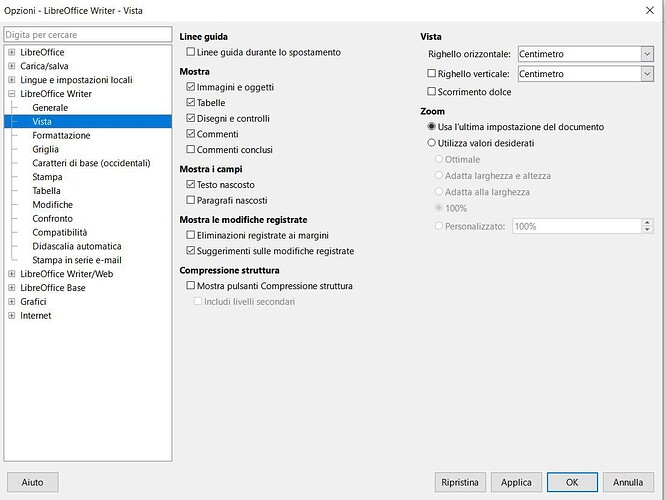Uncheck the Commenti checkbox

point(191,134)
